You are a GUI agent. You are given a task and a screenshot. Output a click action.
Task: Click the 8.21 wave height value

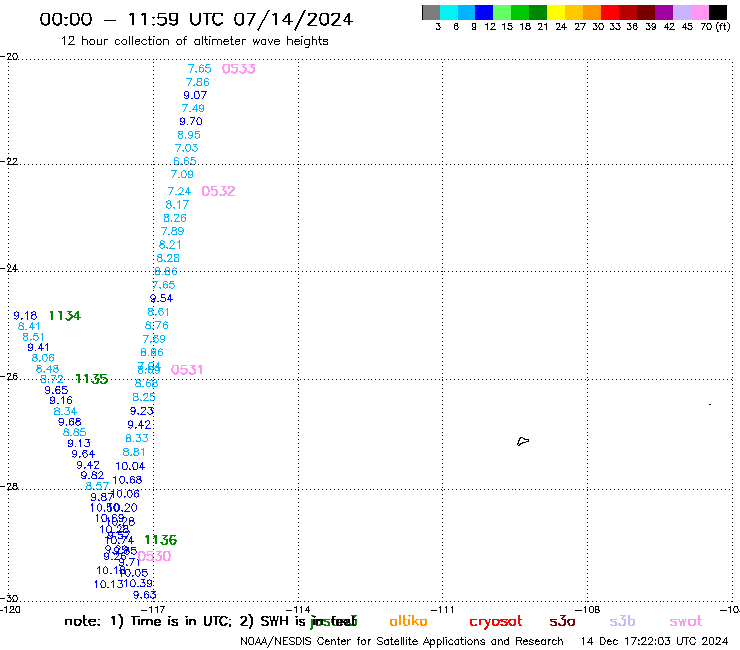[170, 245]
